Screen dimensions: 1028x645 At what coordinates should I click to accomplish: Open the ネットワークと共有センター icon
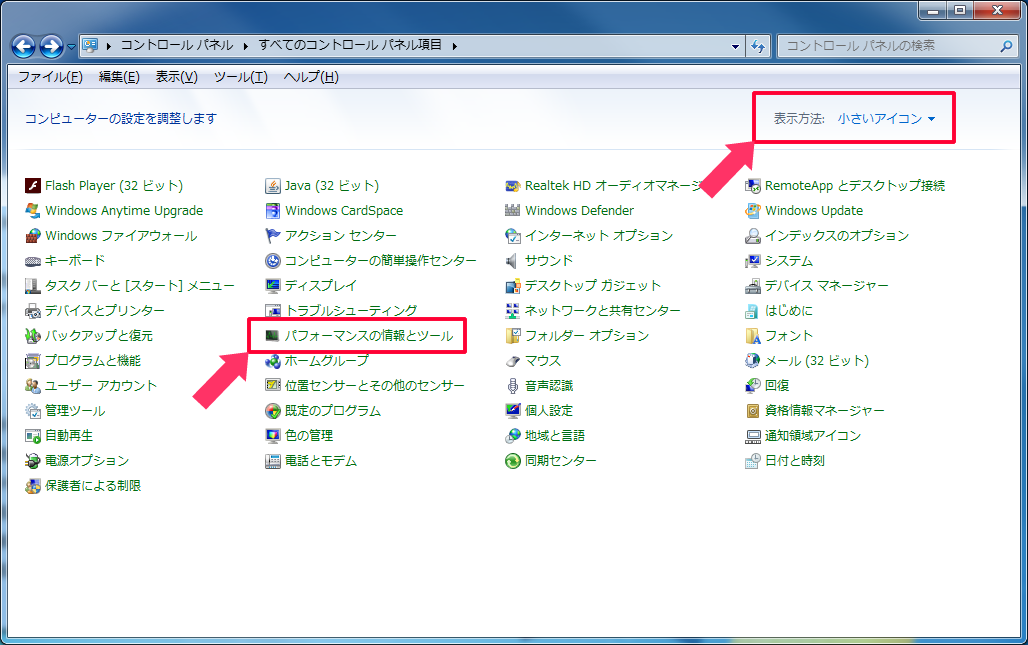pos(513,311)
